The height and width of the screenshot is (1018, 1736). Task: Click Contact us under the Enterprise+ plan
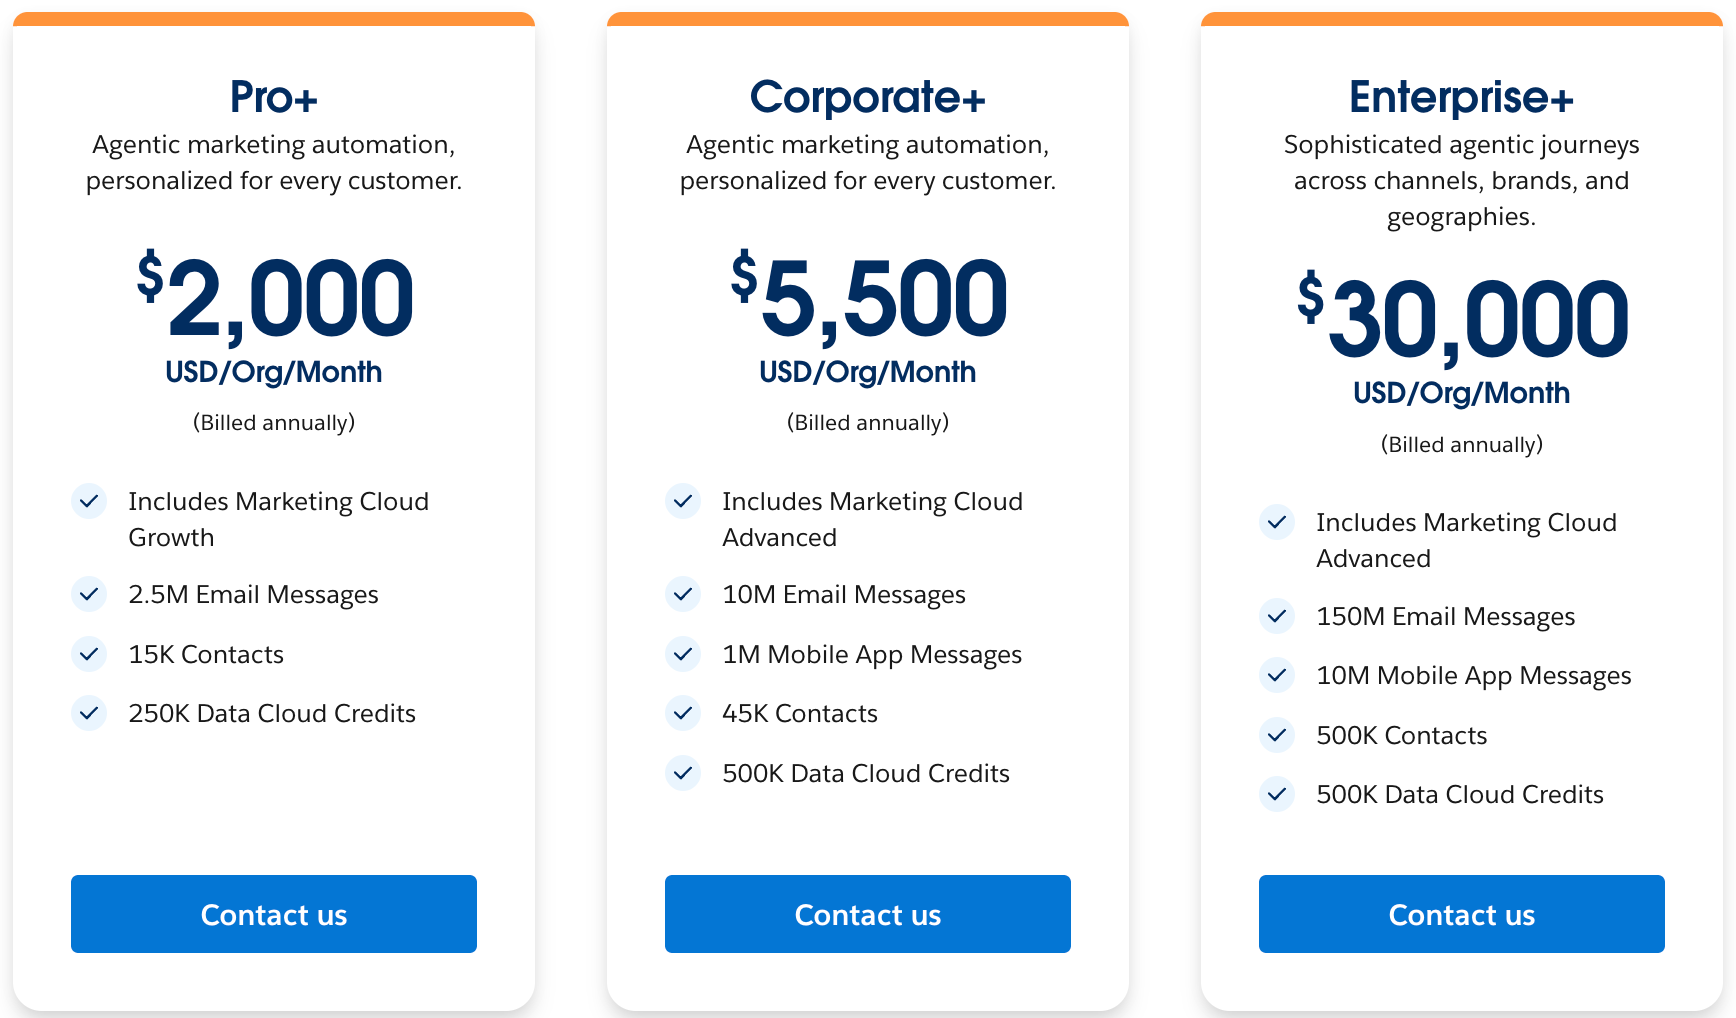pyautogui.click(x=1461, y=914)
